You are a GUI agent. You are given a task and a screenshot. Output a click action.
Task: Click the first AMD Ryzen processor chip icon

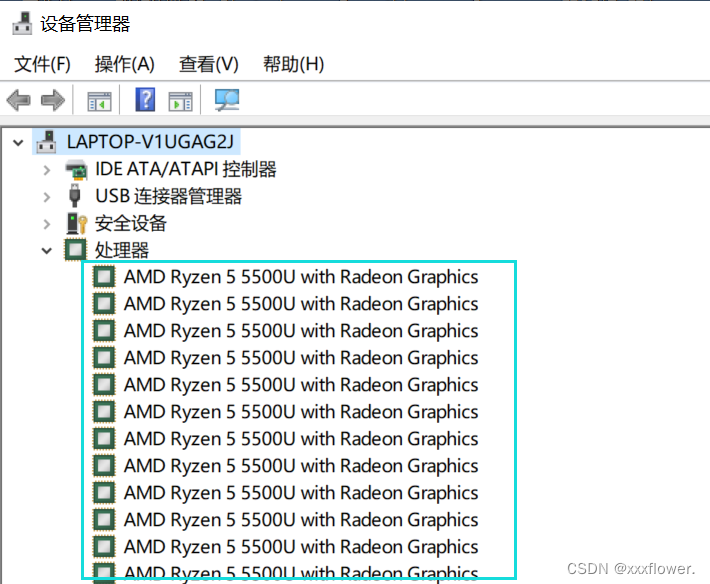click(x=104, y=277)
